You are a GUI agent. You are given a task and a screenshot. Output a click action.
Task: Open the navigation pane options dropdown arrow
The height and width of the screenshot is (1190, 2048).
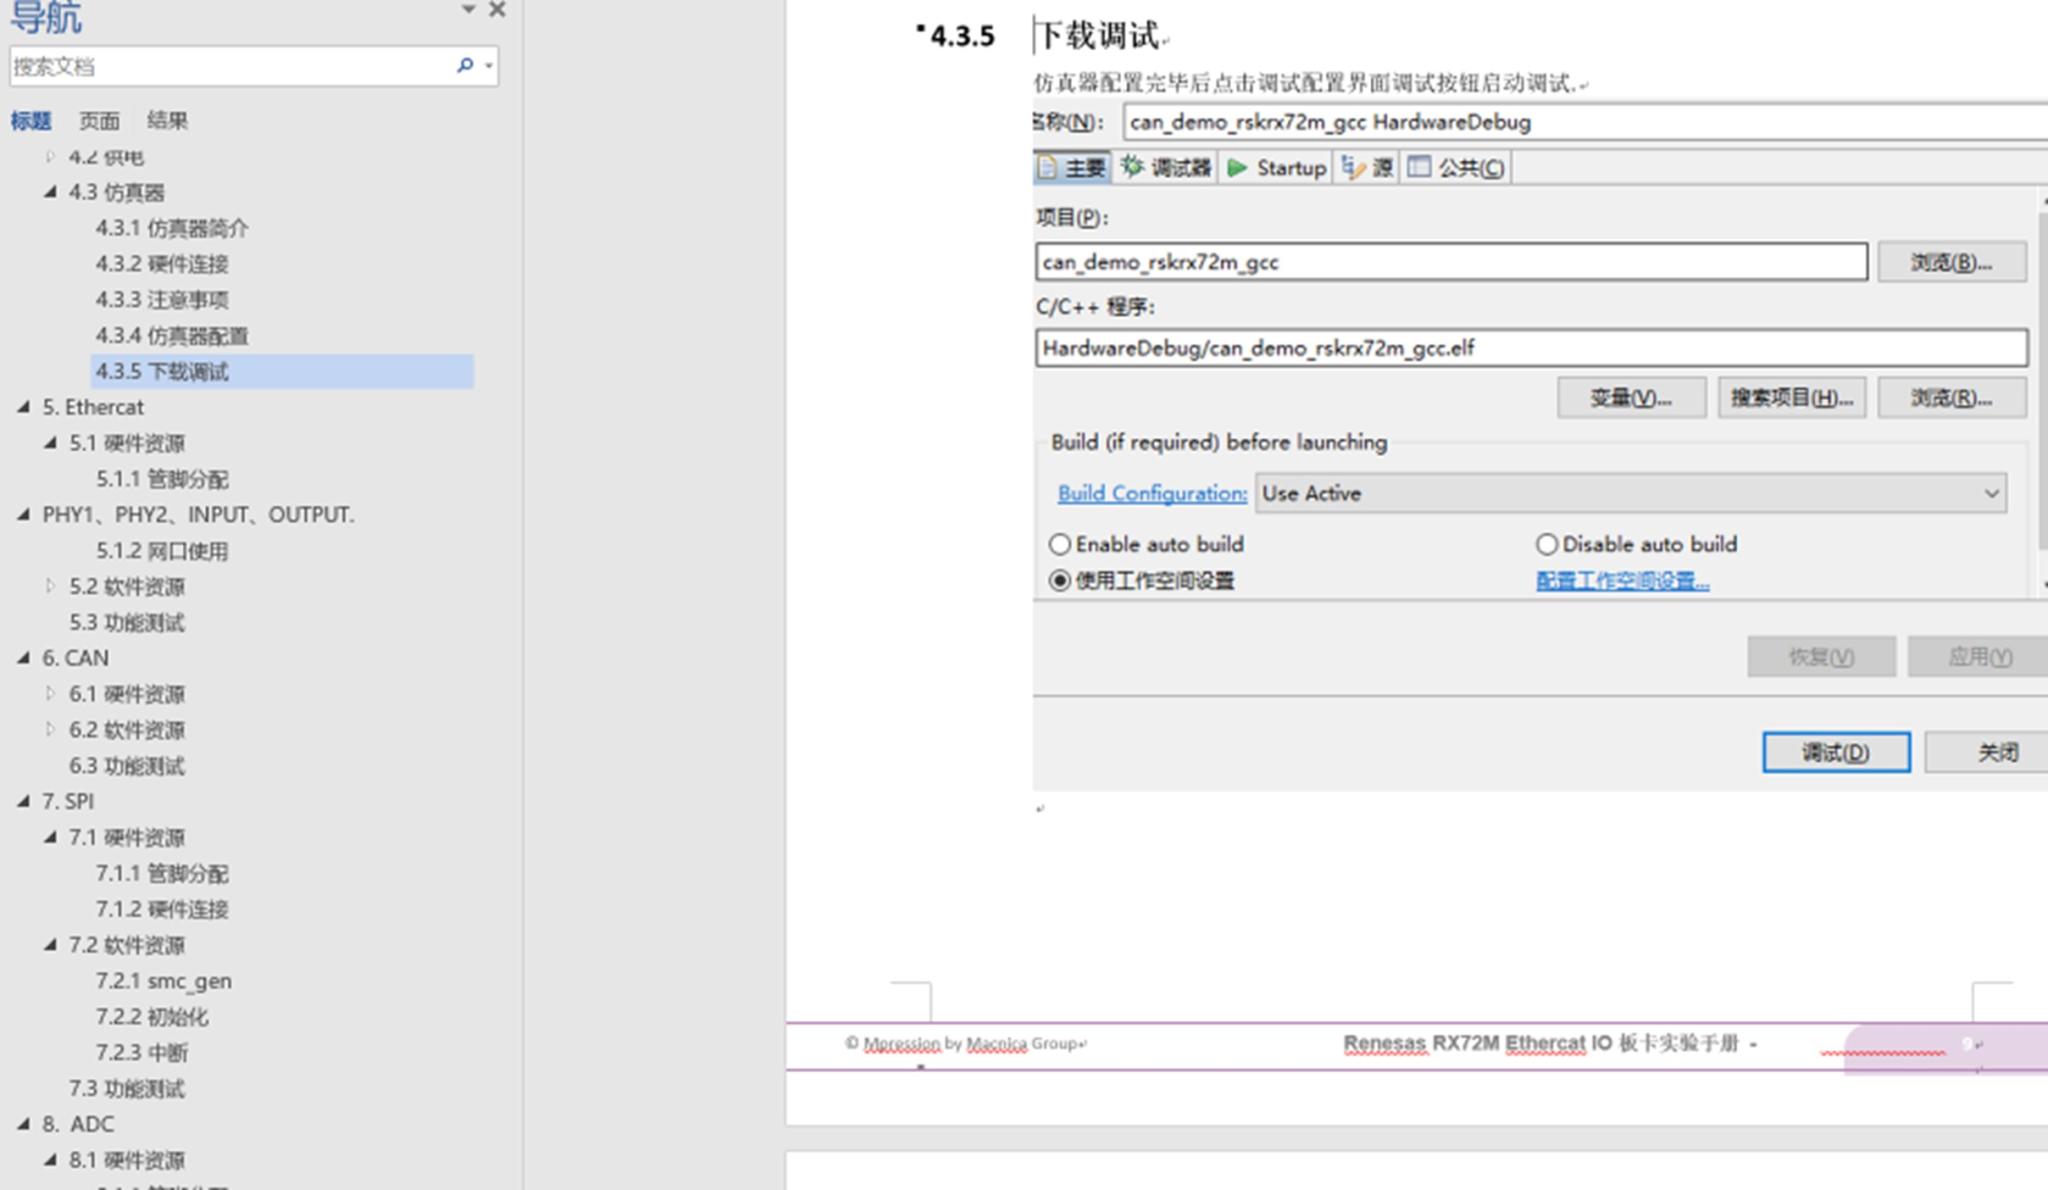pos(468,9)
